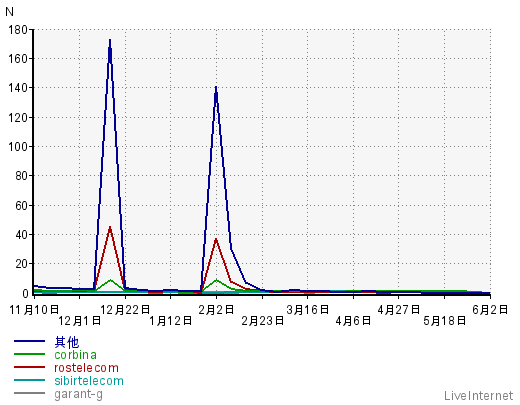Select the corbina legend label
This screenshot has width=520, height=405.
click(75, 355)
